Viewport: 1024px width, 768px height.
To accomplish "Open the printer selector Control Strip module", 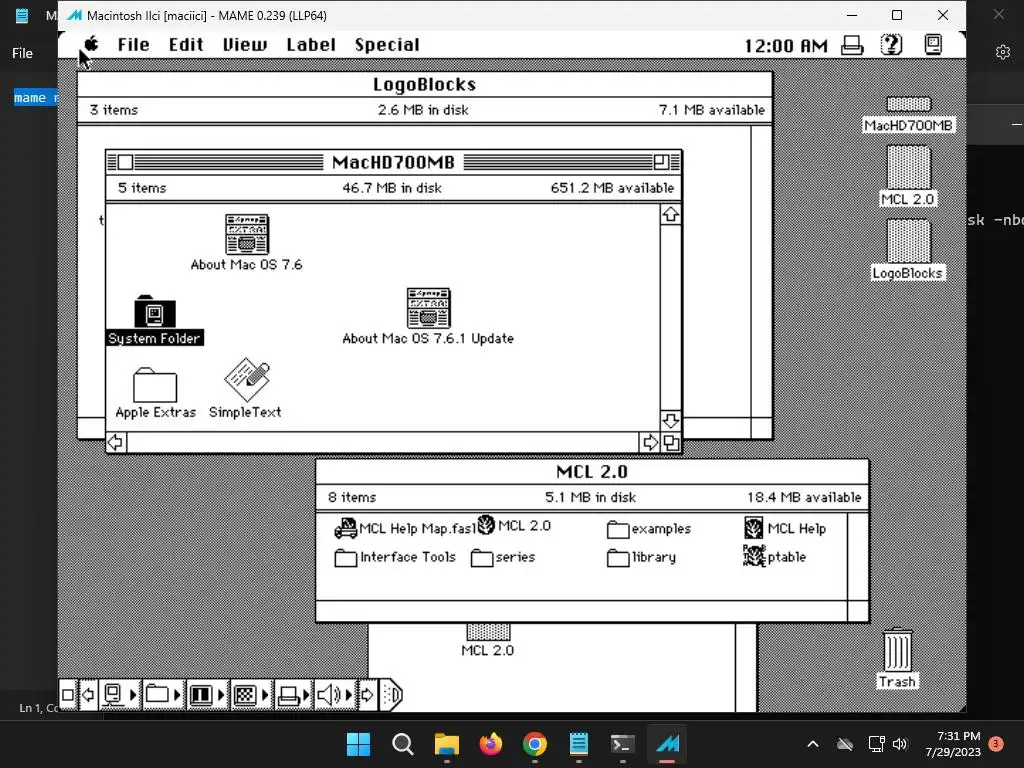I will [293, 695].
